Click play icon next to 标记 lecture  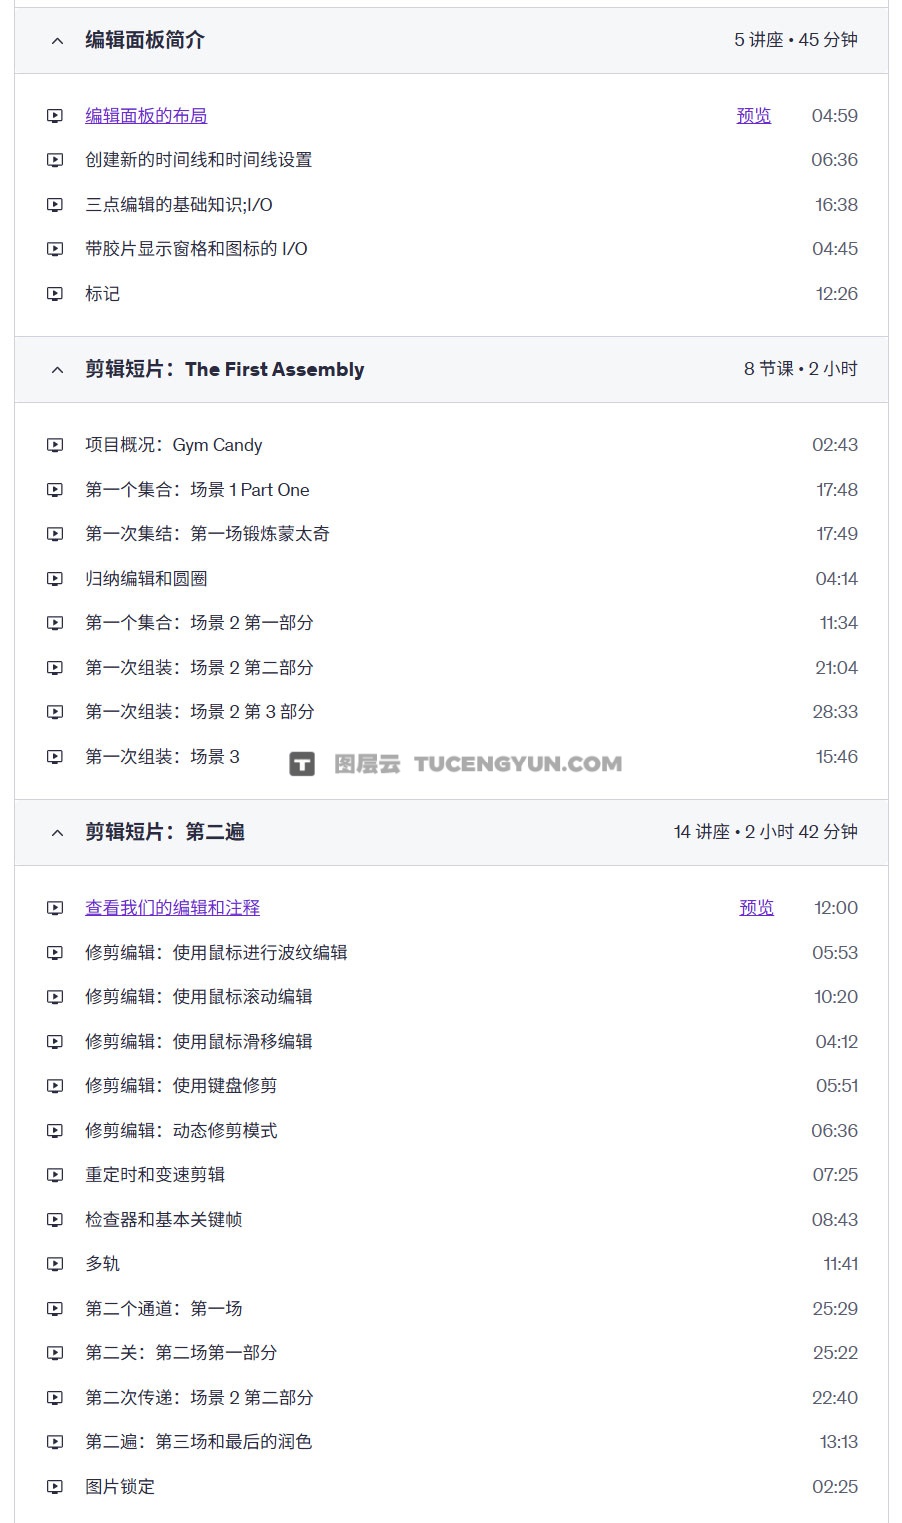click(x=55, y=294)
